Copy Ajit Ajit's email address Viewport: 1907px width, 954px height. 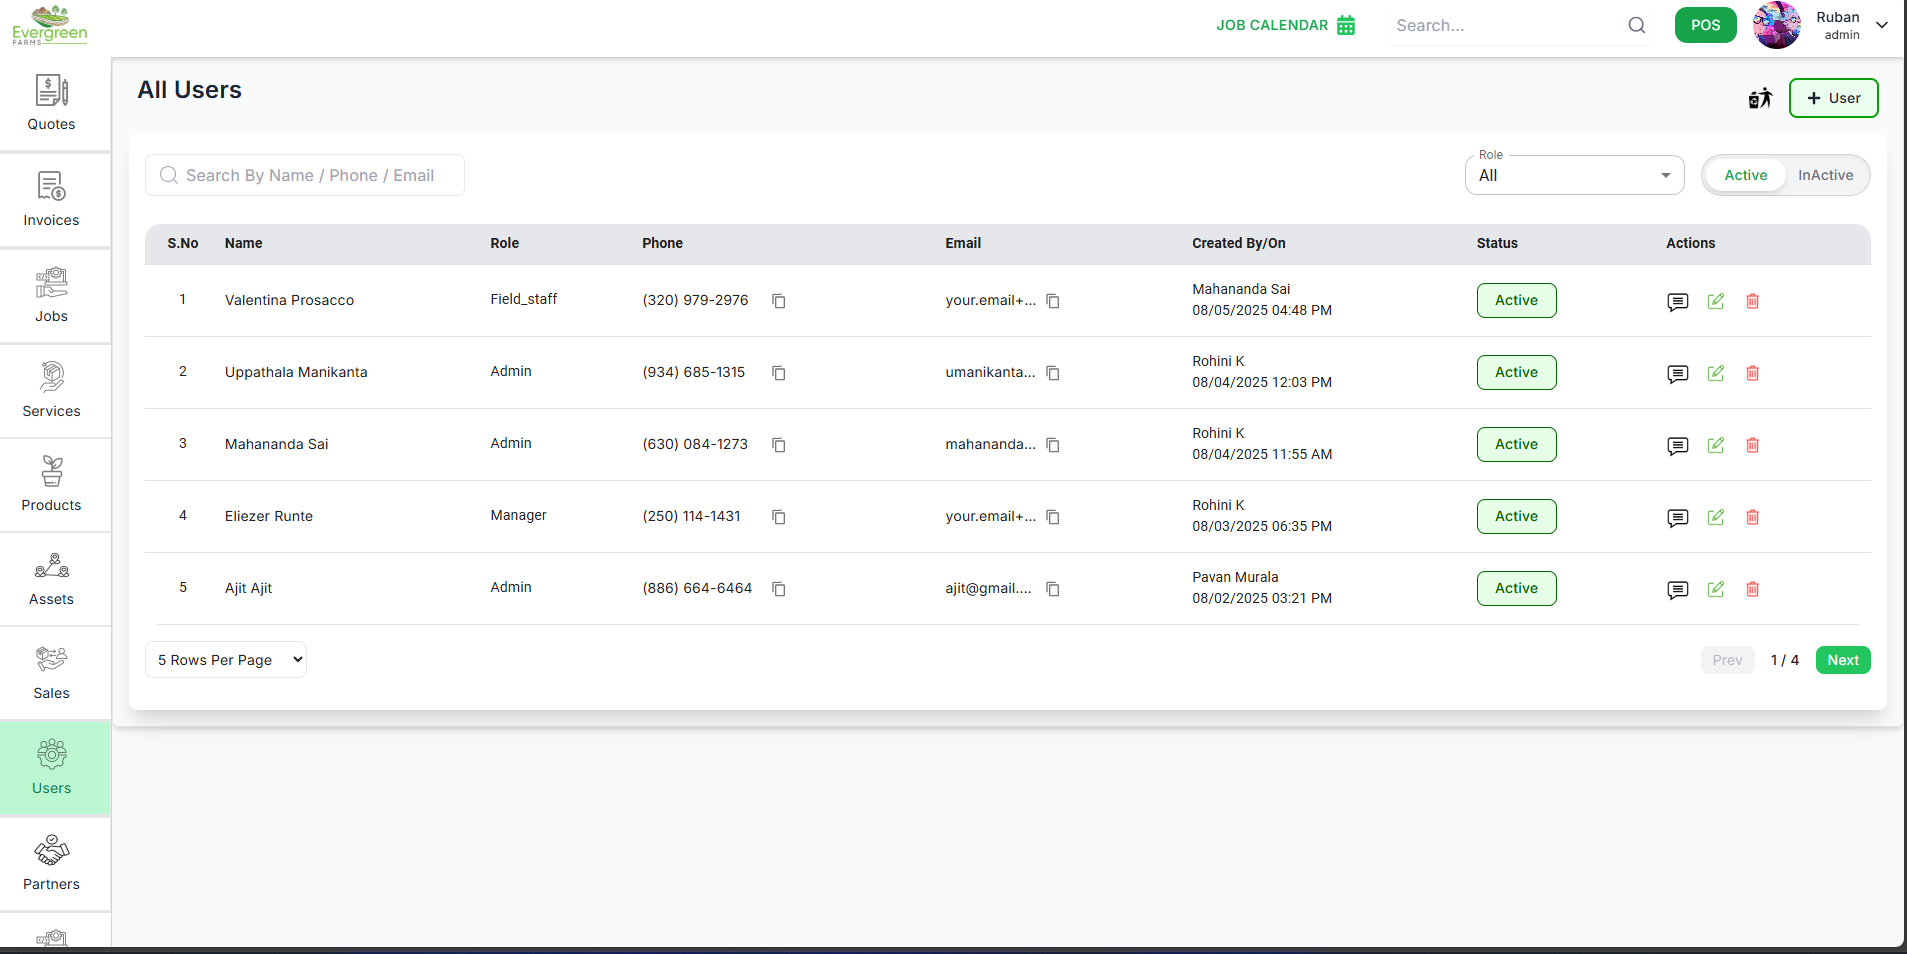click(1053, 589)
